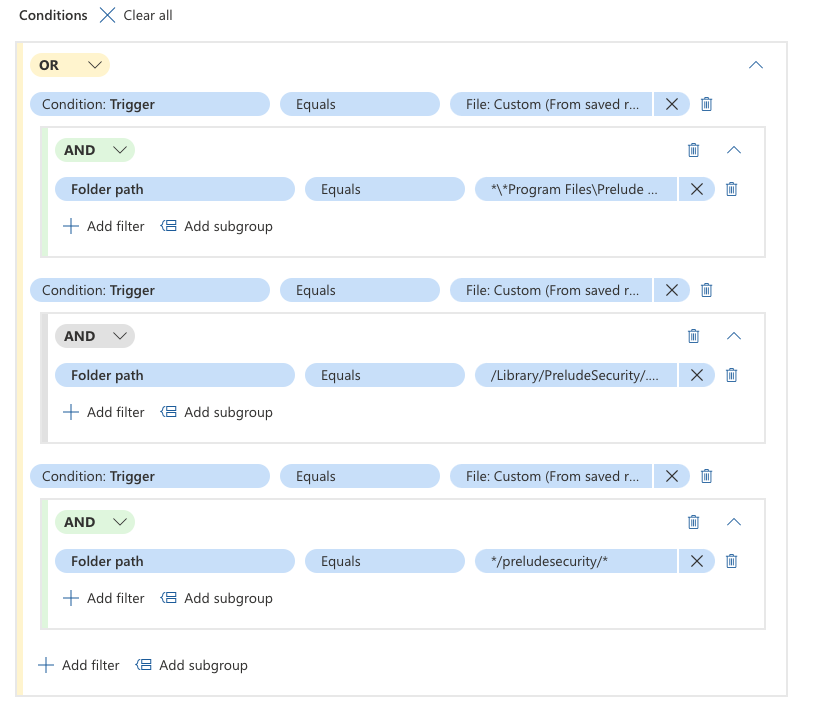The width and height of the screenshot is (822, 716).
Task: Collapse the second AND subgroup with its chevron
Action: point(734,336)
